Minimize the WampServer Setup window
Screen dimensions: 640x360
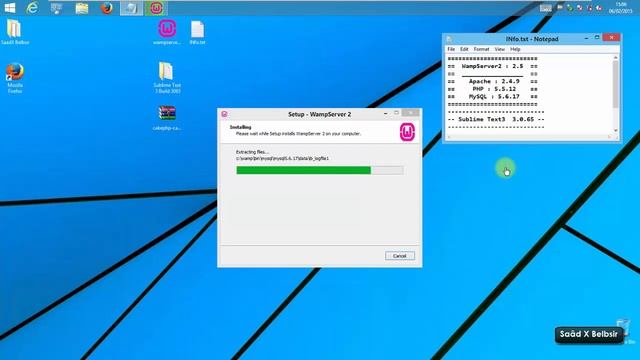click(x=386, y=113)
